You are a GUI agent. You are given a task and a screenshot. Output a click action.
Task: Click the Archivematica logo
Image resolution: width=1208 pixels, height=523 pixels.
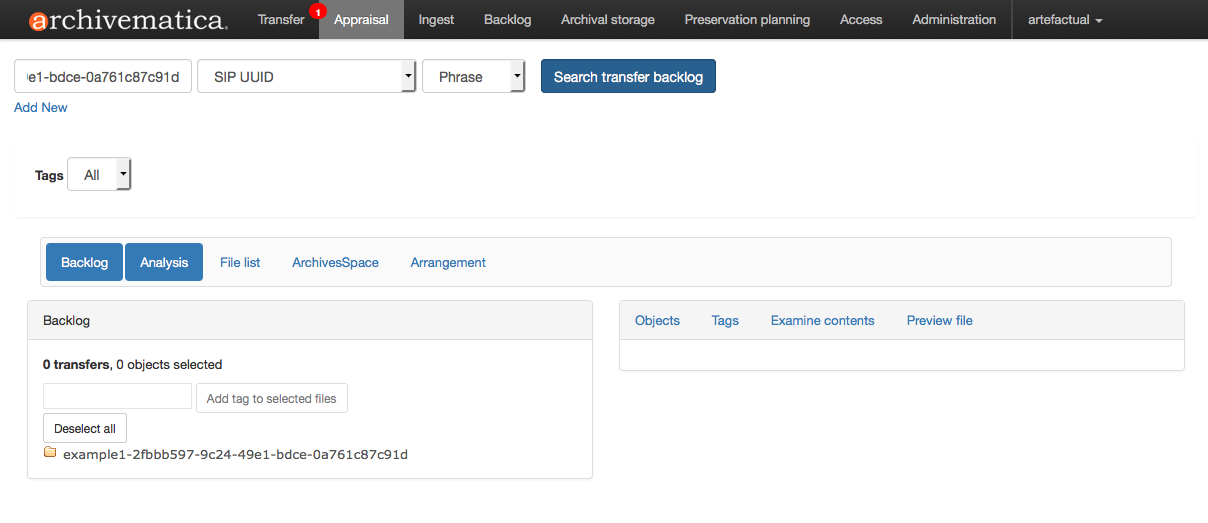[128, 20]
